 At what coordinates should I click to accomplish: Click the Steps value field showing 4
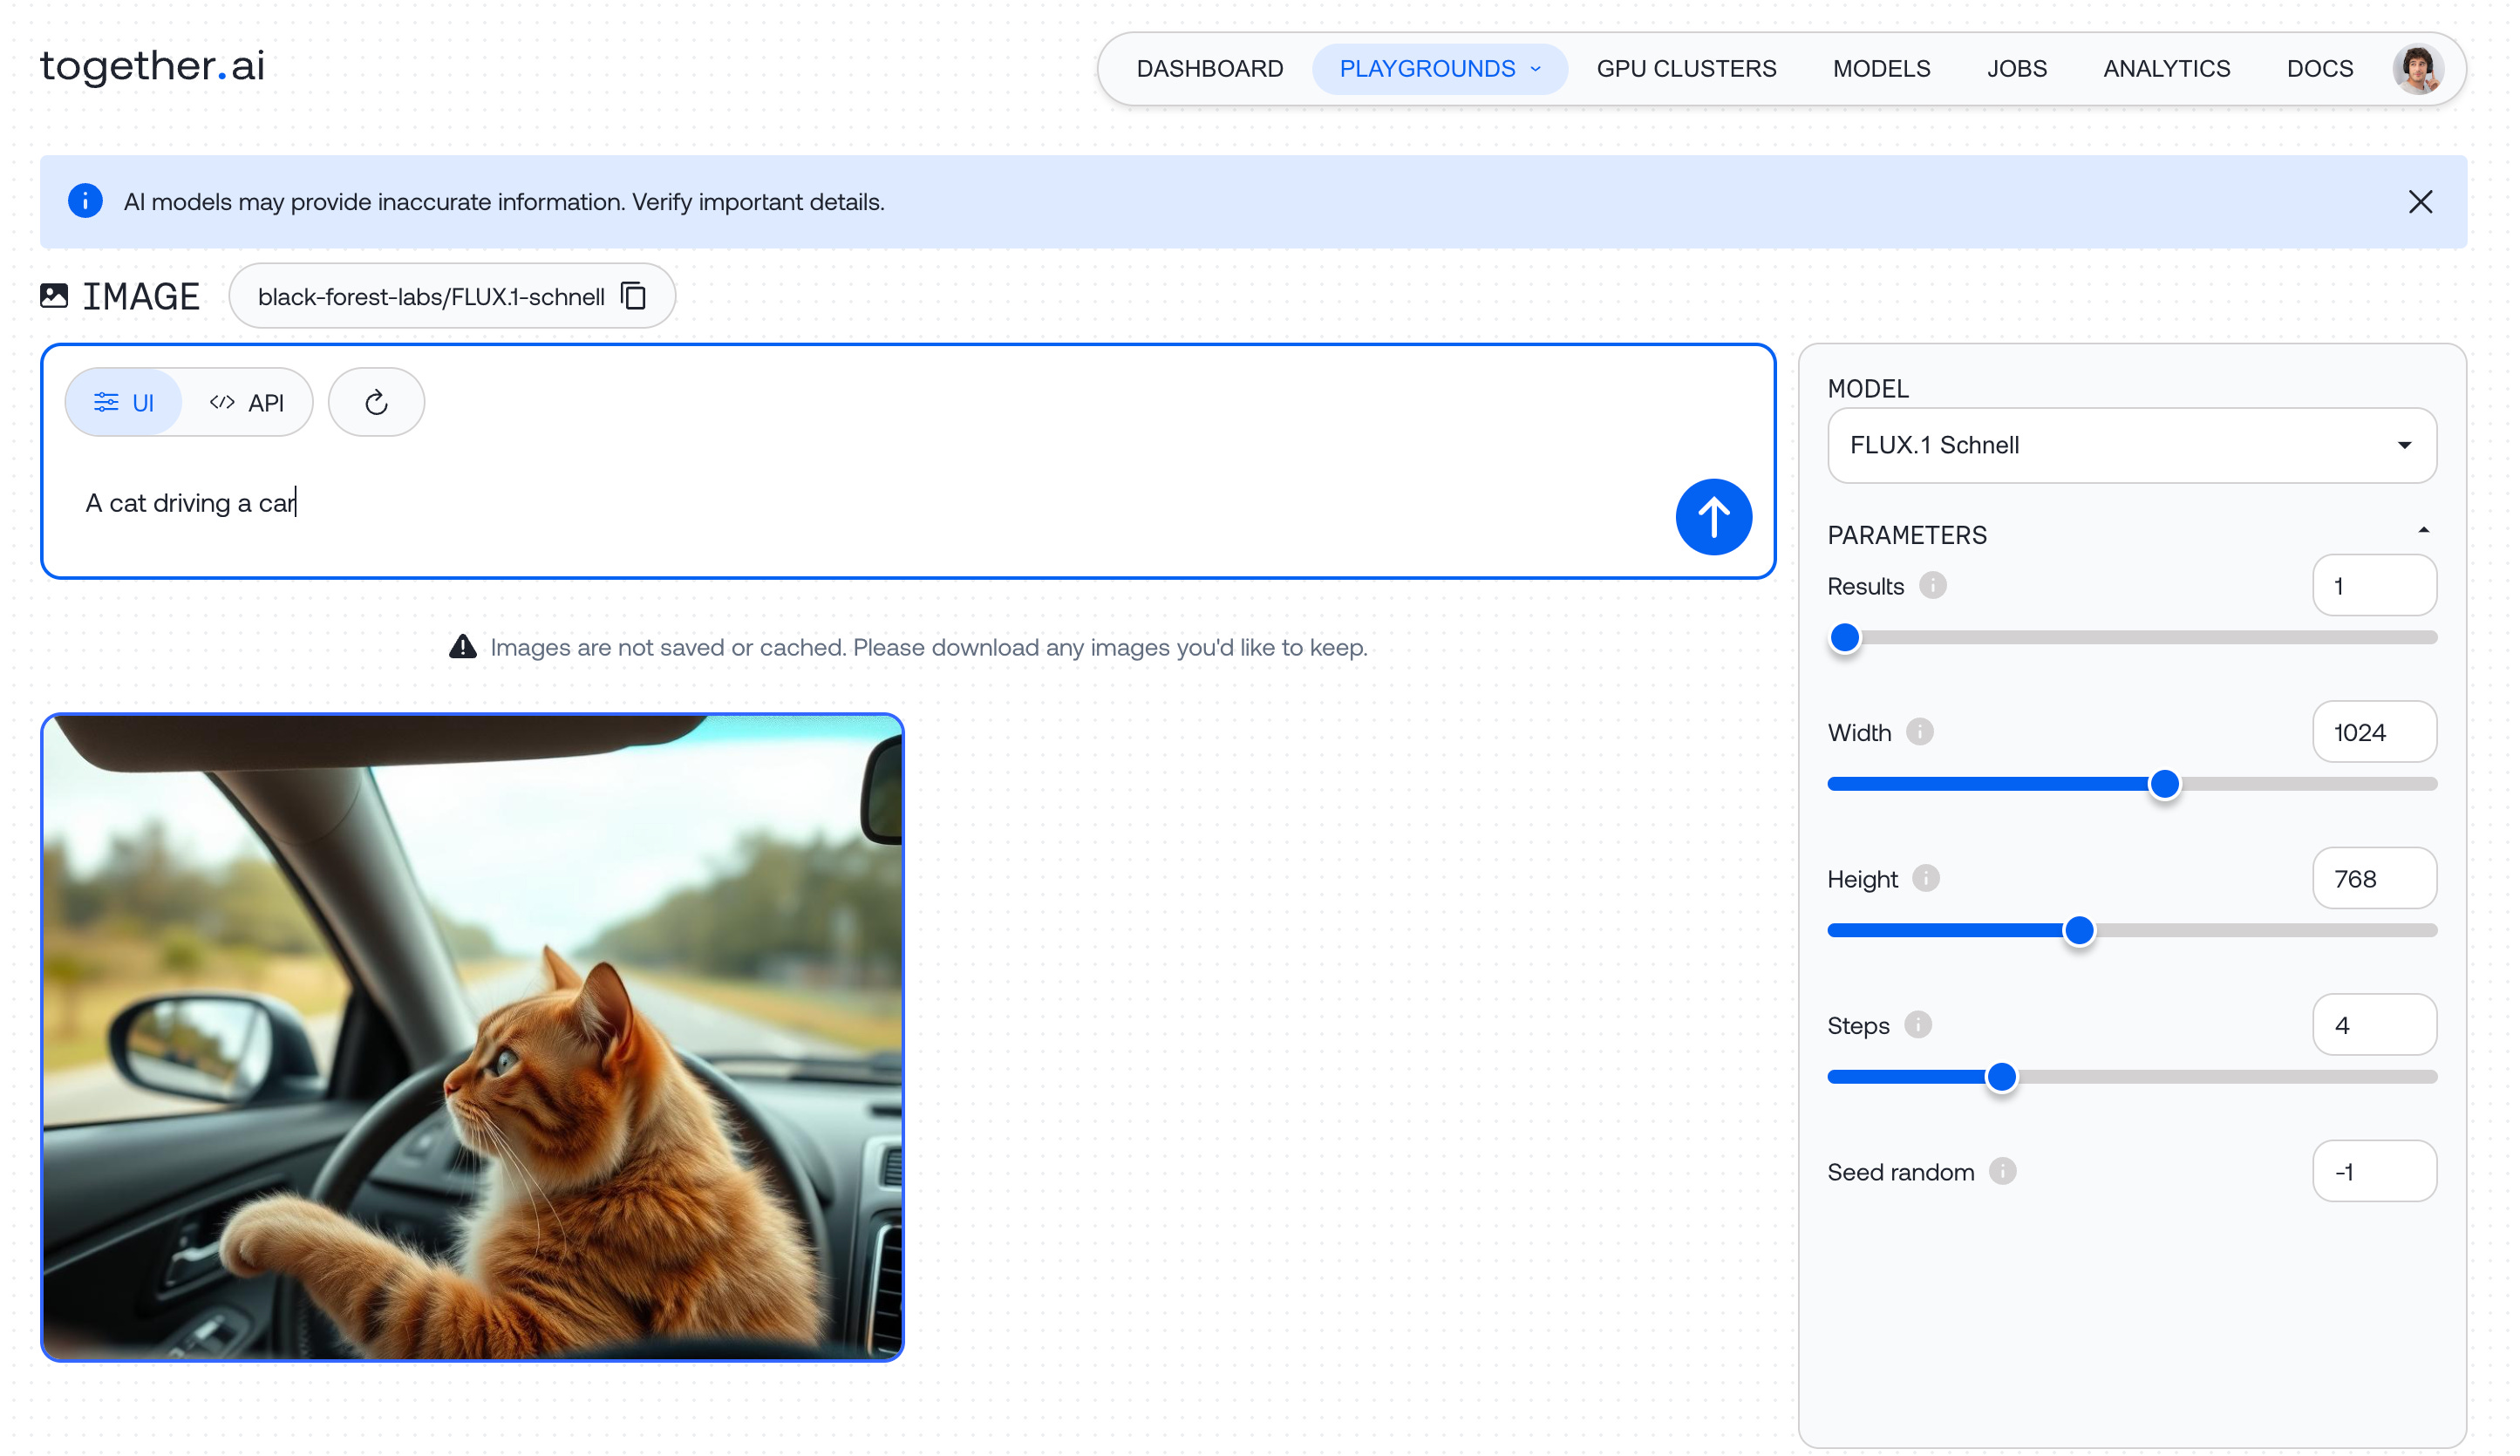2374,1025
